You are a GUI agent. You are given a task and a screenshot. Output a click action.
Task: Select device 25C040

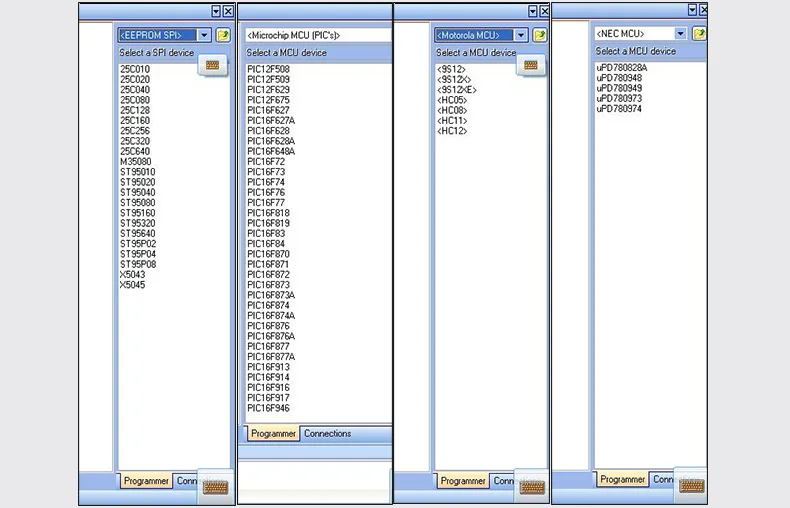pyautogui.click(x=135, y=90)
